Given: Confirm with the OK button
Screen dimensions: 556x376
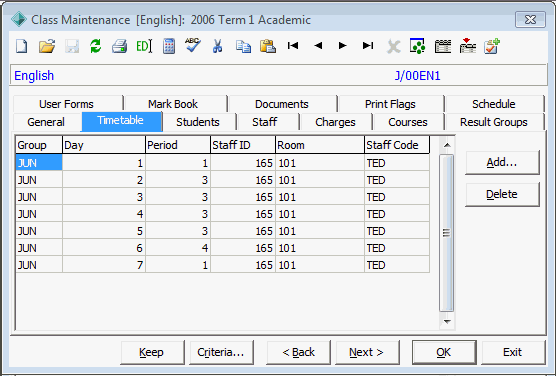Looking at the screenshot, I should point(444,352).
